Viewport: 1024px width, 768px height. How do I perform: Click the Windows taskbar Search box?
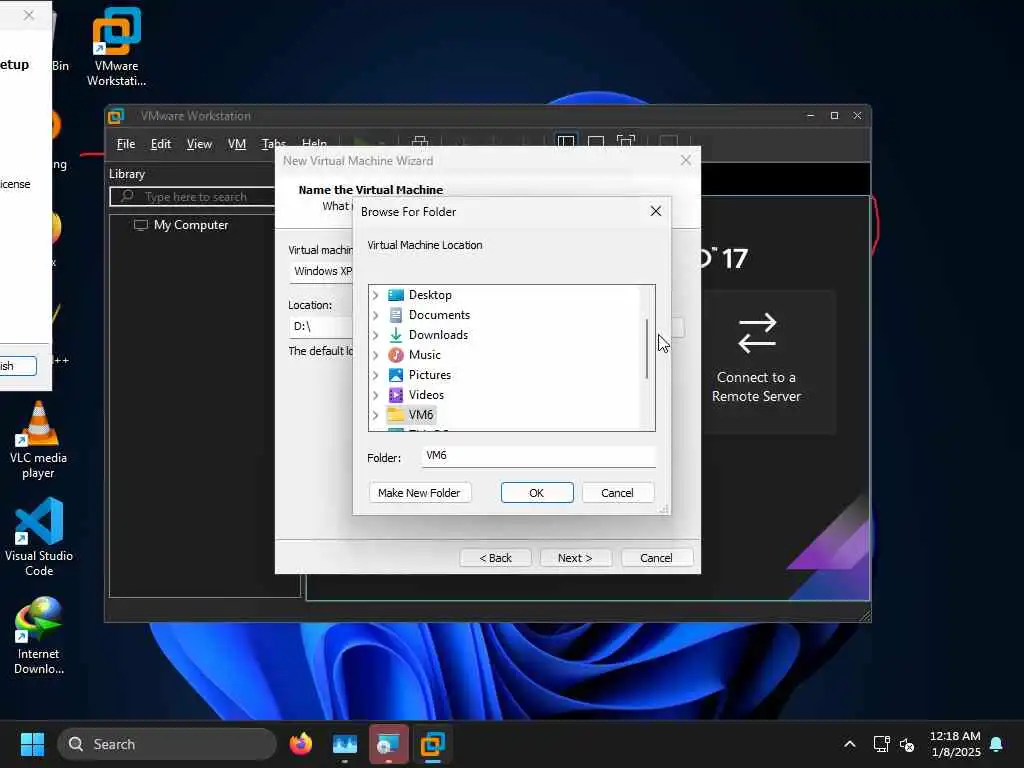(167, 744)
